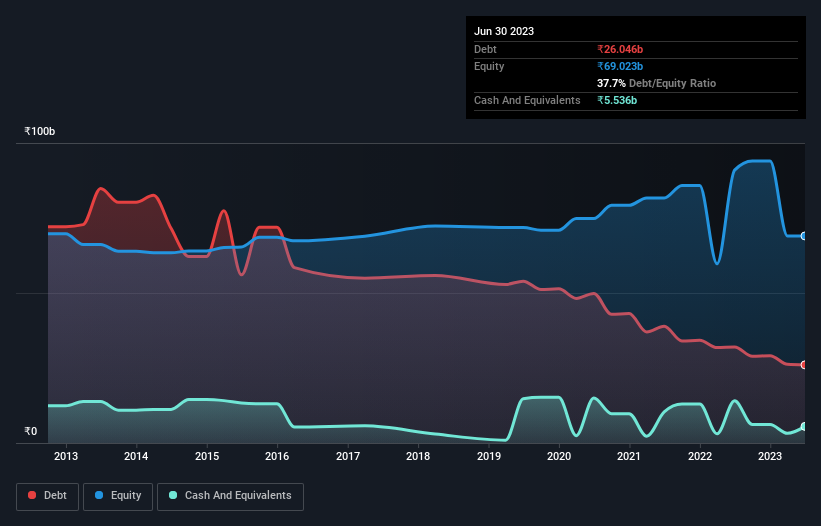Click the ₹100b y-axis label
This screenshot has height=526, width=821.
39,131
